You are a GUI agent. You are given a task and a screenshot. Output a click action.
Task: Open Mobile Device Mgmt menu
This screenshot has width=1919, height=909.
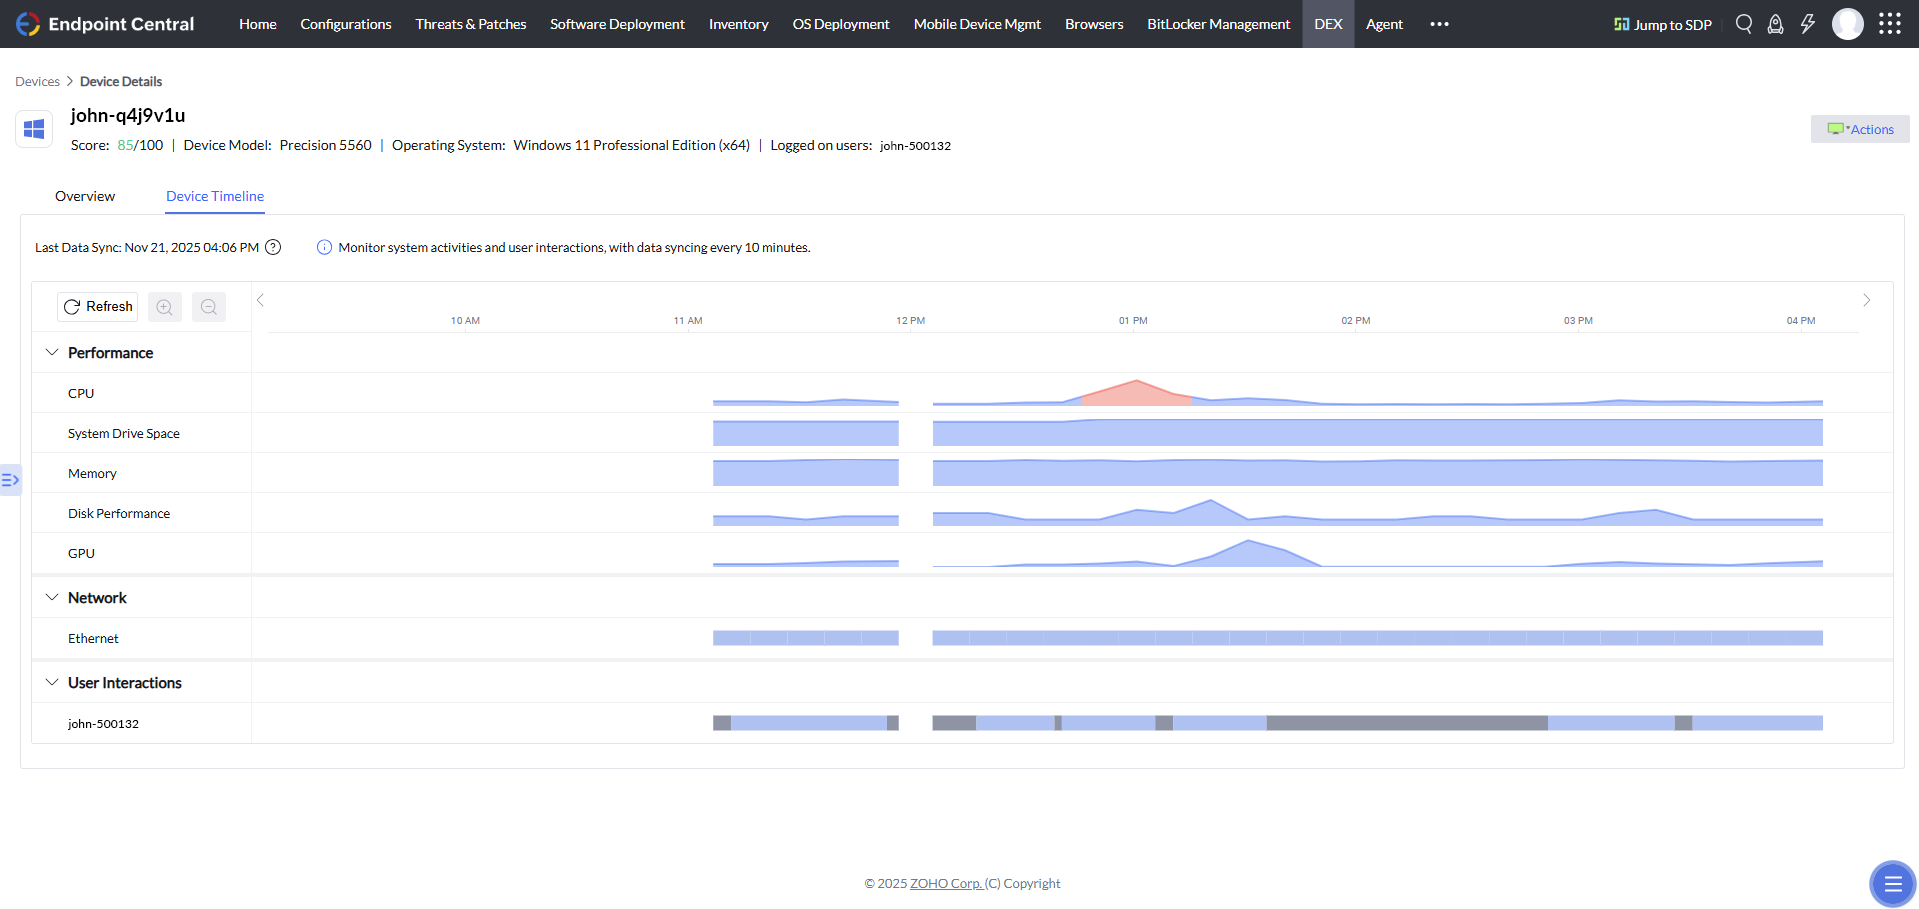coord(977,24)
